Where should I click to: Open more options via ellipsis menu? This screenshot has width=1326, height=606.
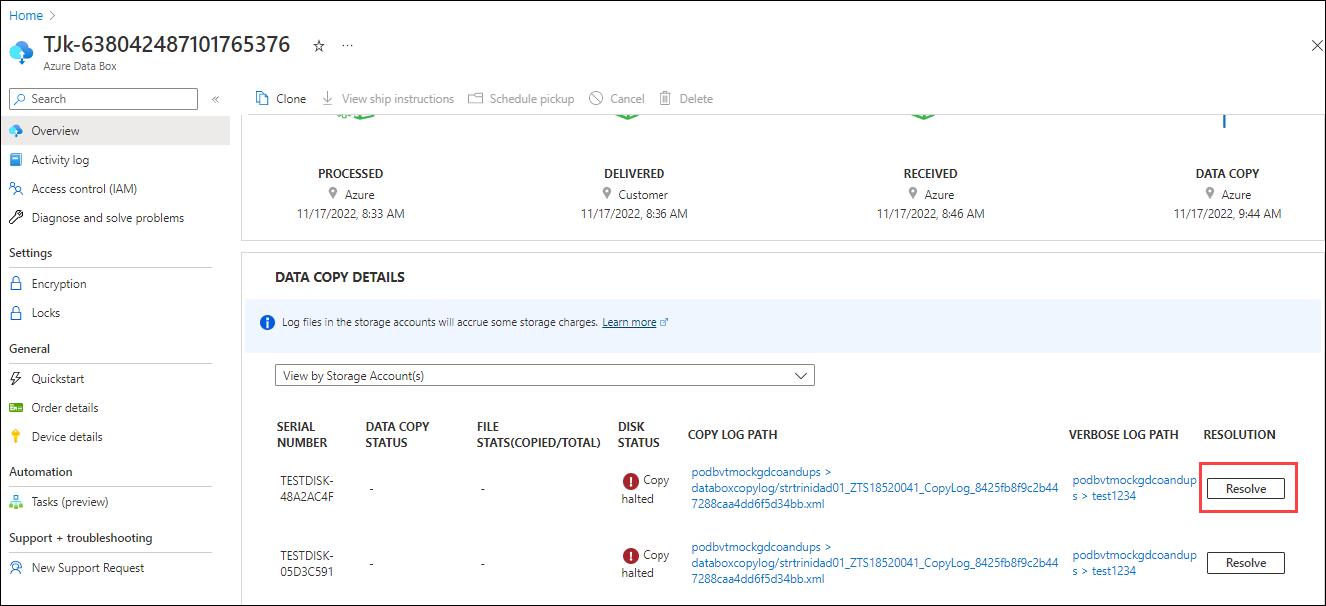[x=347, y=46]
